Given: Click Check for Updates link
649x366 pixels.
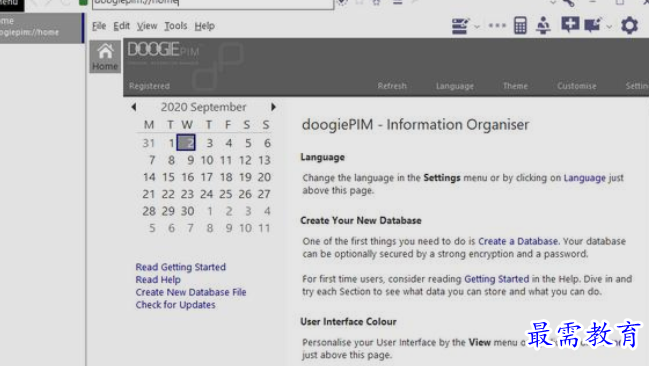Looking at the screenshot, I should click(x=175, y=305).
